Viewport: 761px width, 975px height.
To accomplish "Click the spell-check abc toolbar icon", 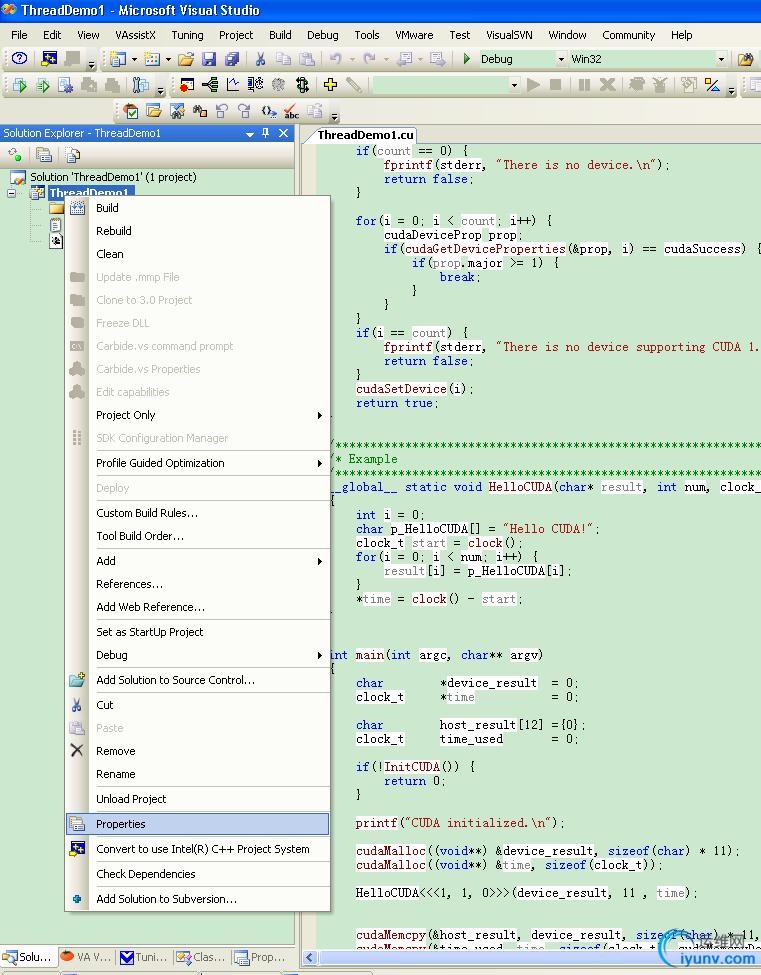I will tap(291, 111).
